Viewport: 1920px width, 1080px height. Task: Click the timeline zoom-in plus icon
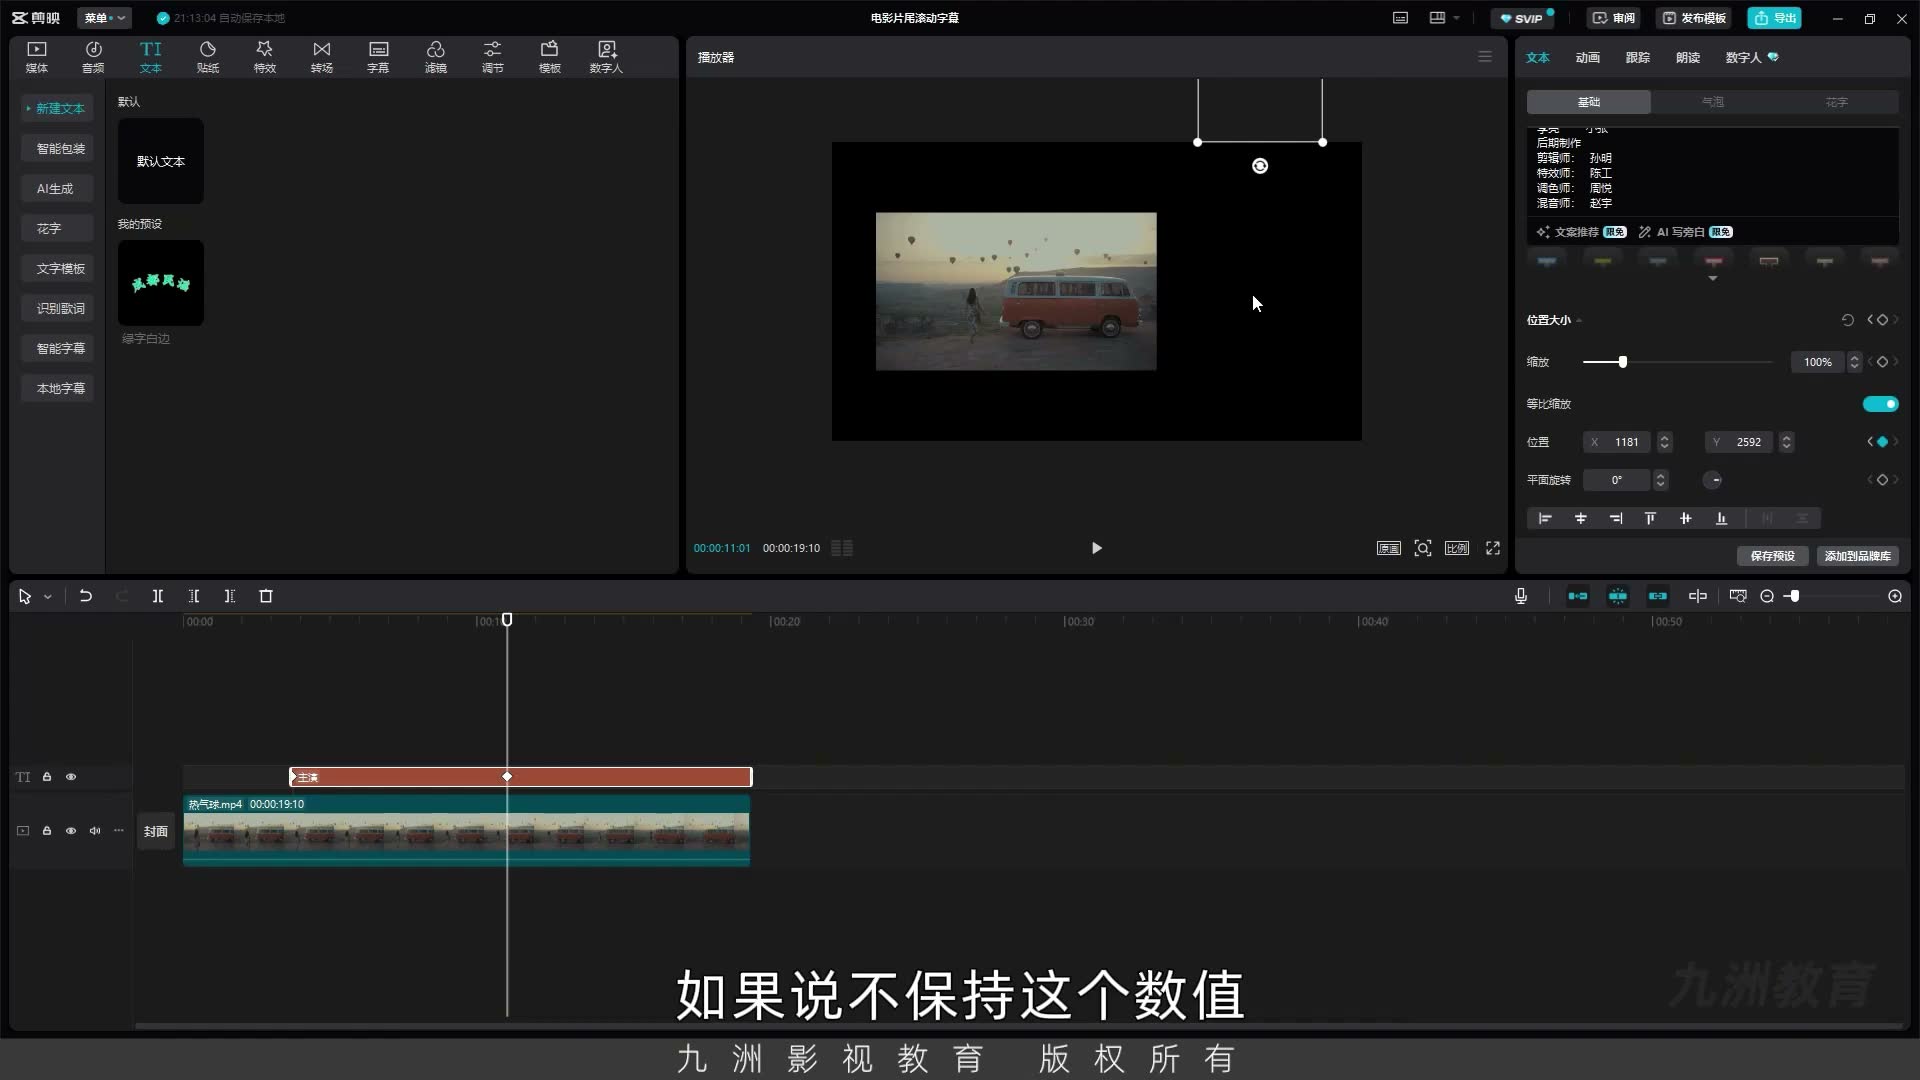click(x=1895, y=596)
